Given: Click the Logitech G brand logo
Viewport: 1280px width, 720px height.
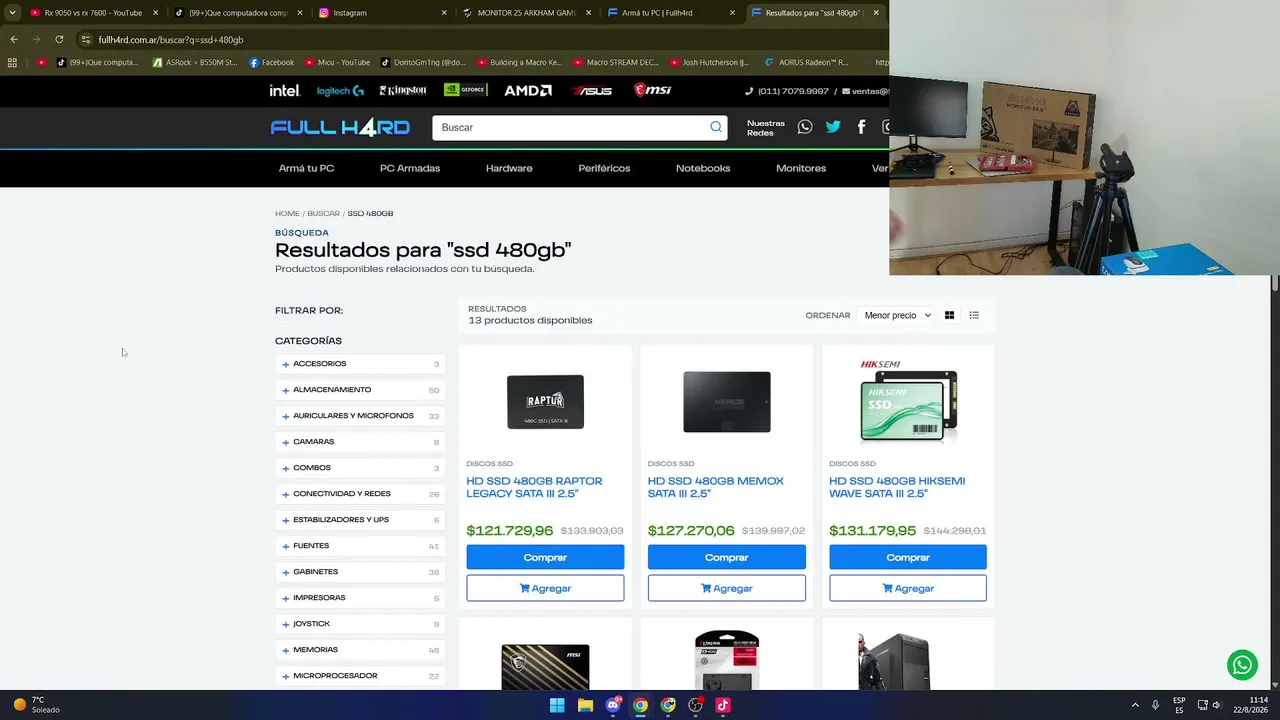Looking at the screenshot, I should tap(340, 91).
